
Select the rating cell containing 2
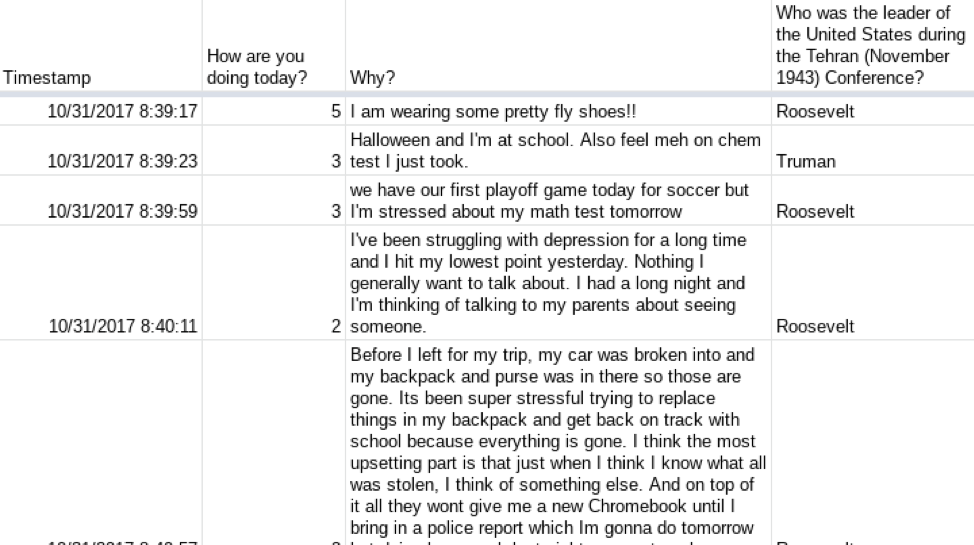[x=273, y=283]
